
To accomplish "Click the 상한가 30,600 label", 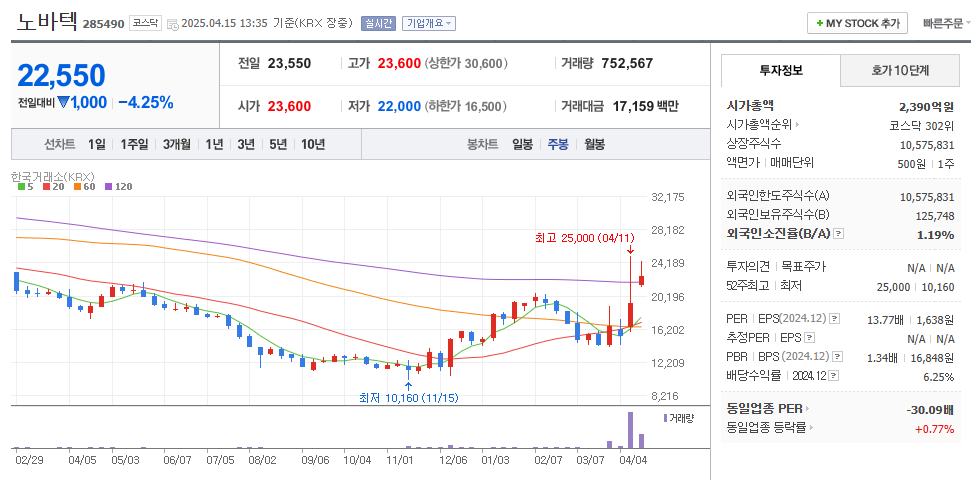I will click(466, 63).
